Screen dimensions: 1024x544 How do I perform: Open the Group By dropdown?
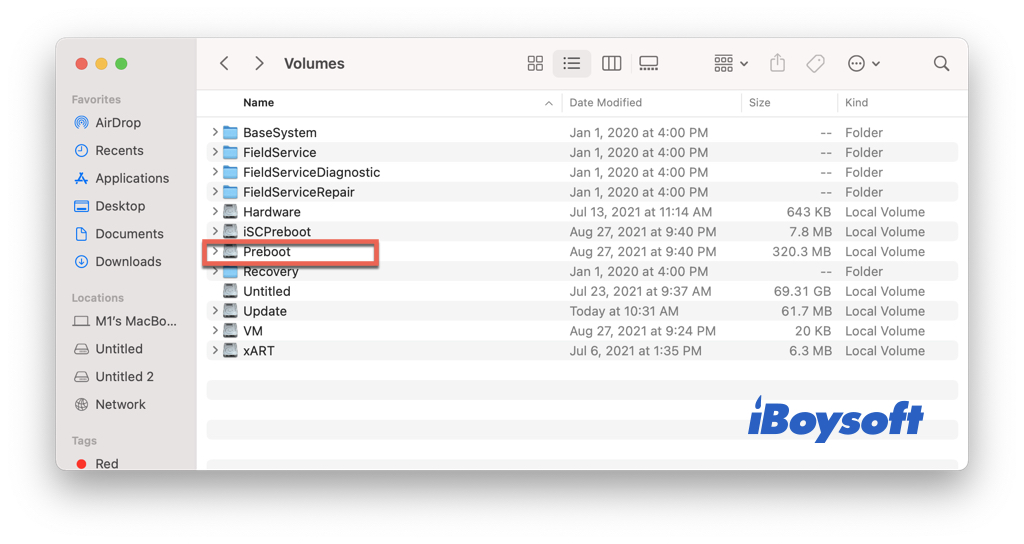(x=731, y=64)
